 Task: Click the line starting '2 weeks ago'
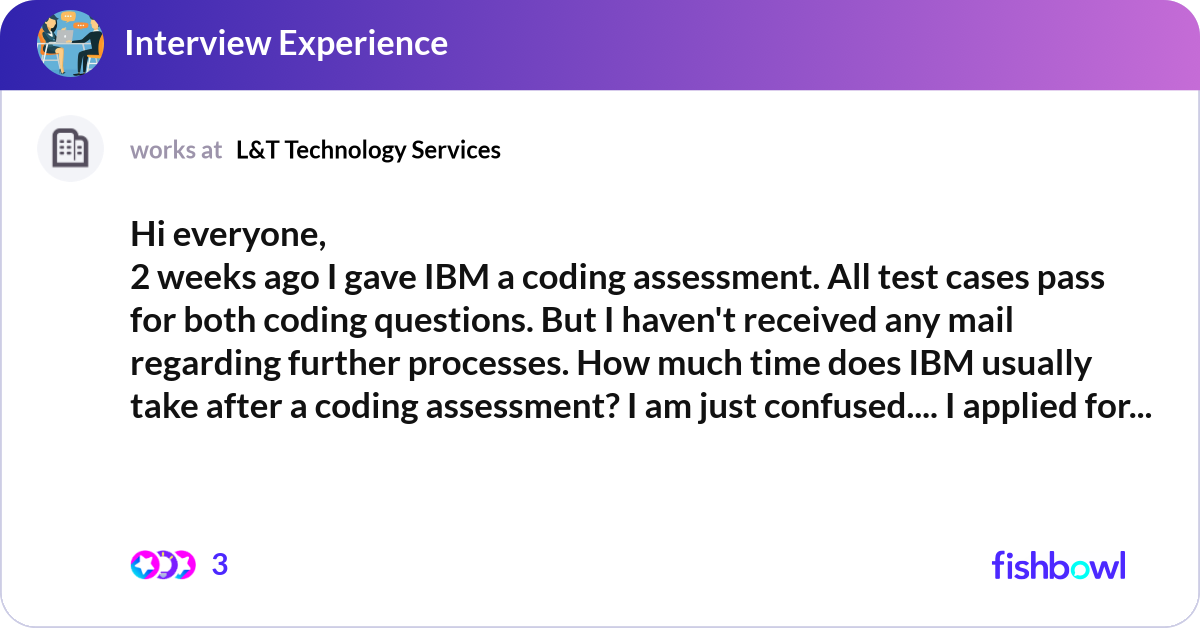coord(617,277)
